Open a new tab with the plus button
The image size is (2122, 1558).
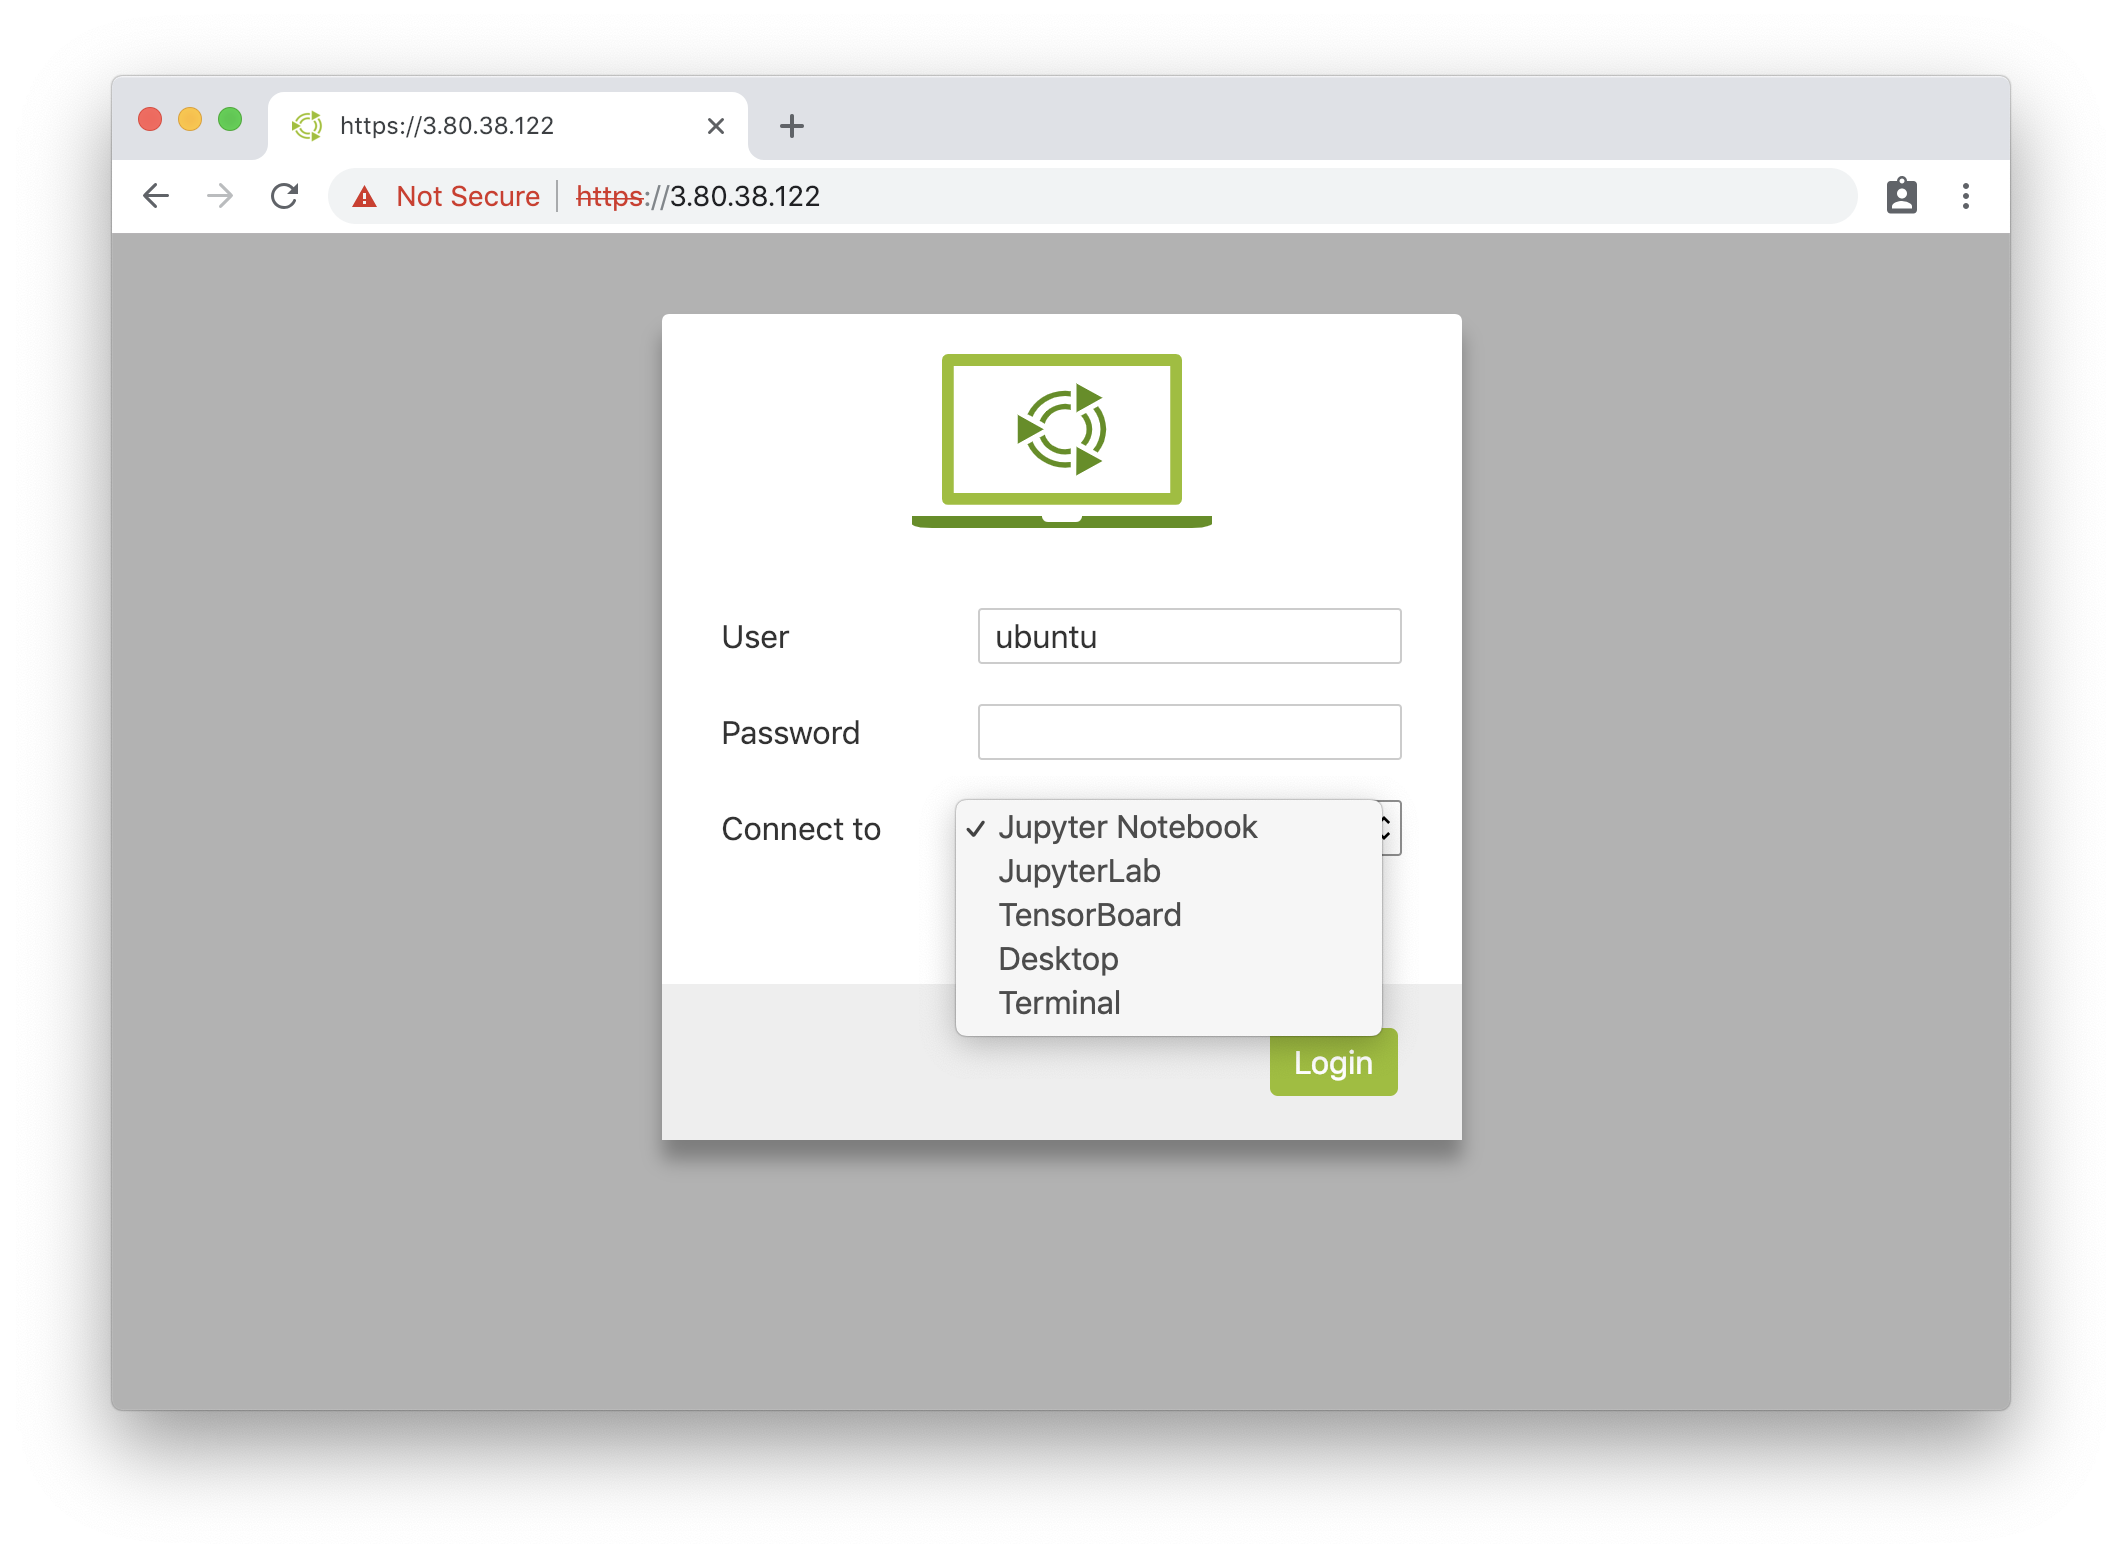tap(792, 126)
